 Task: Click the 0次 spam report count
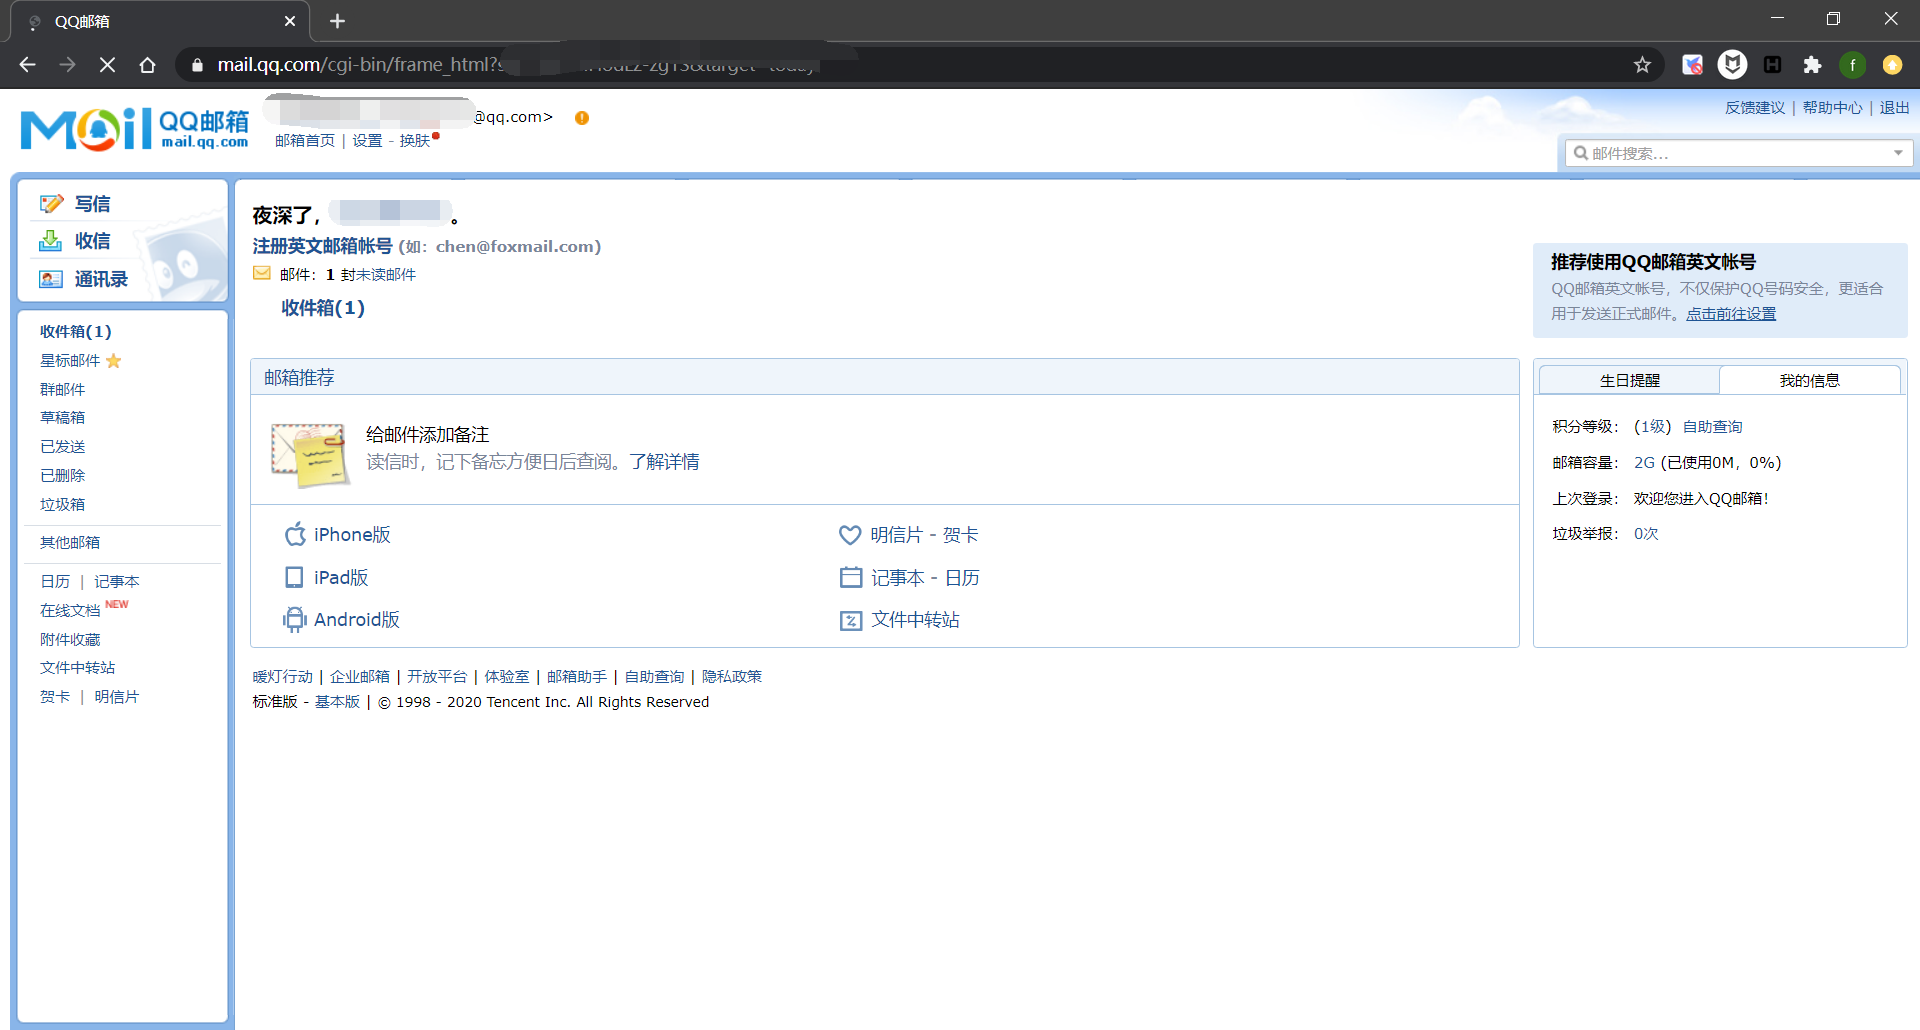[1646, 534]
